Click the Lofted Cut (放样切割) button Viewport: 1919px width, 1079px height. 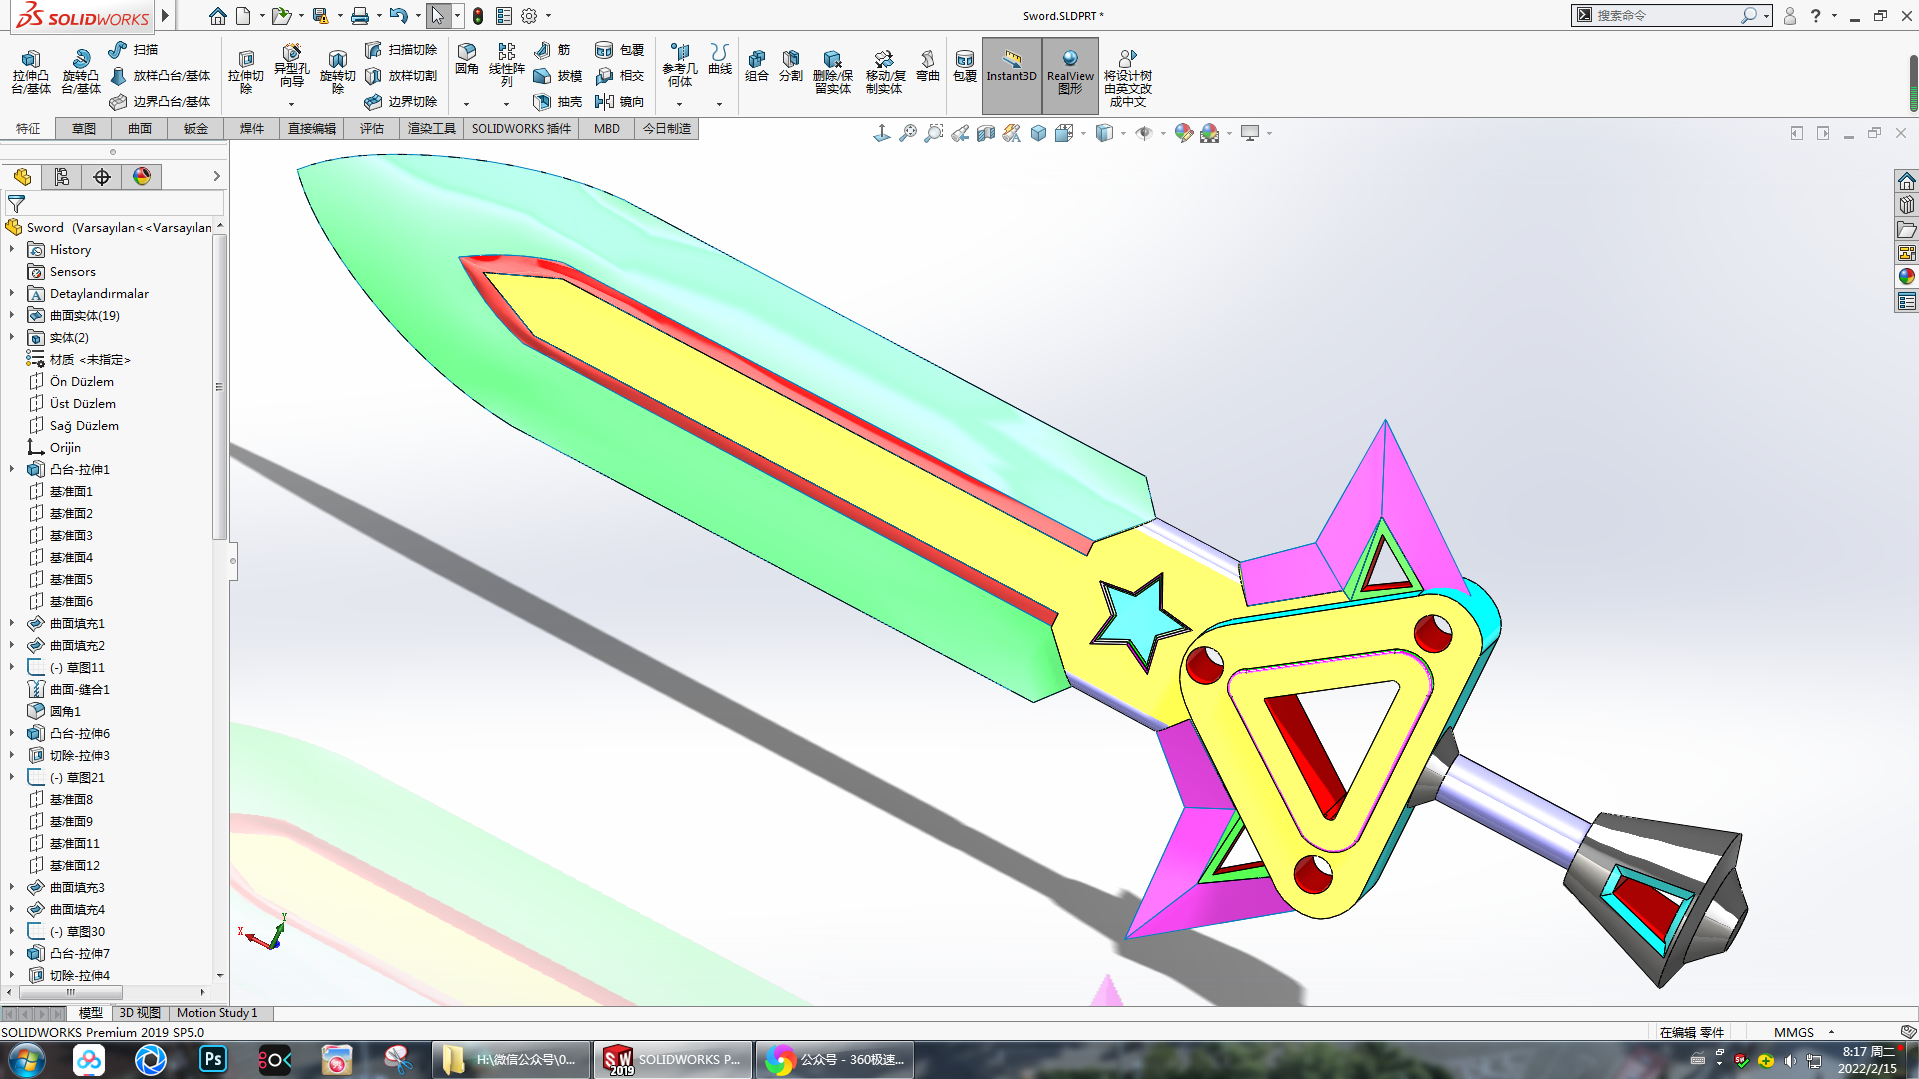(401, 75)
